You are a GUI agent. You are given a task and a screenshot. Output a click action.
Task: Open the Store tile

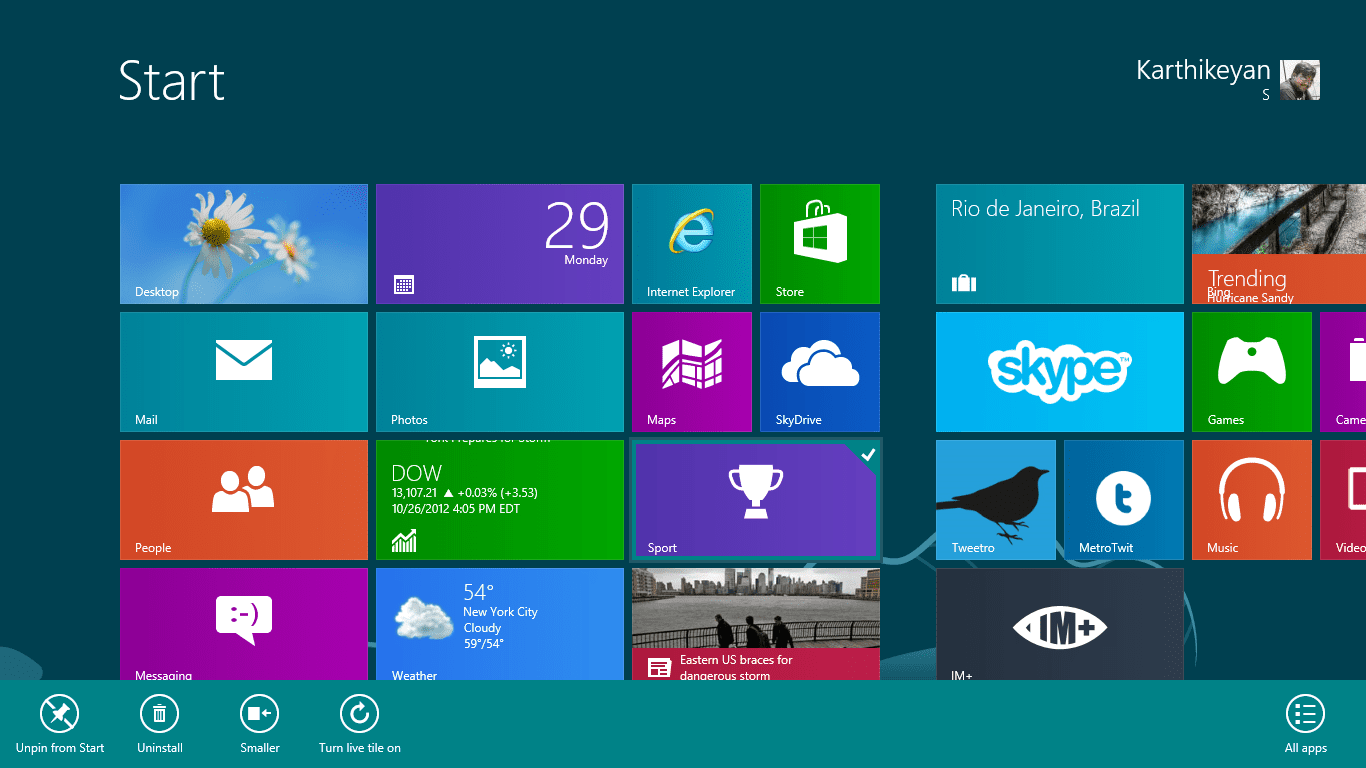[820, 244]
